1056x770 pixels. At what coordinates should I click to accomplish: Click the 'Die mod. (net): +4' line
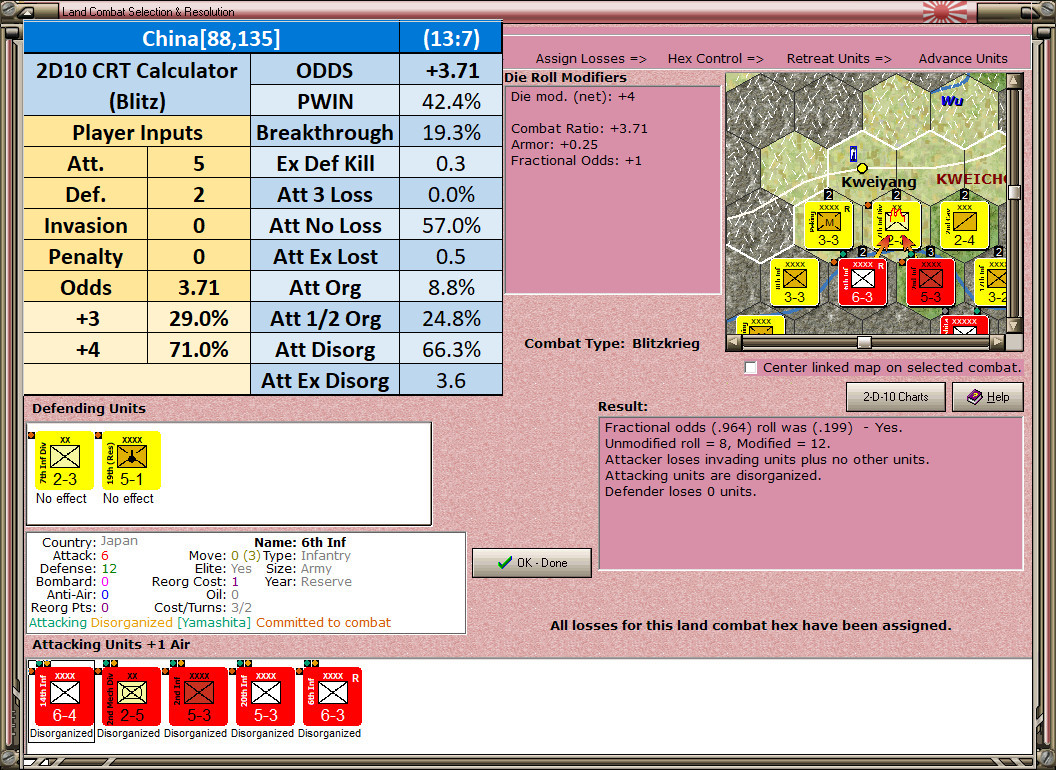coord(572,96)
